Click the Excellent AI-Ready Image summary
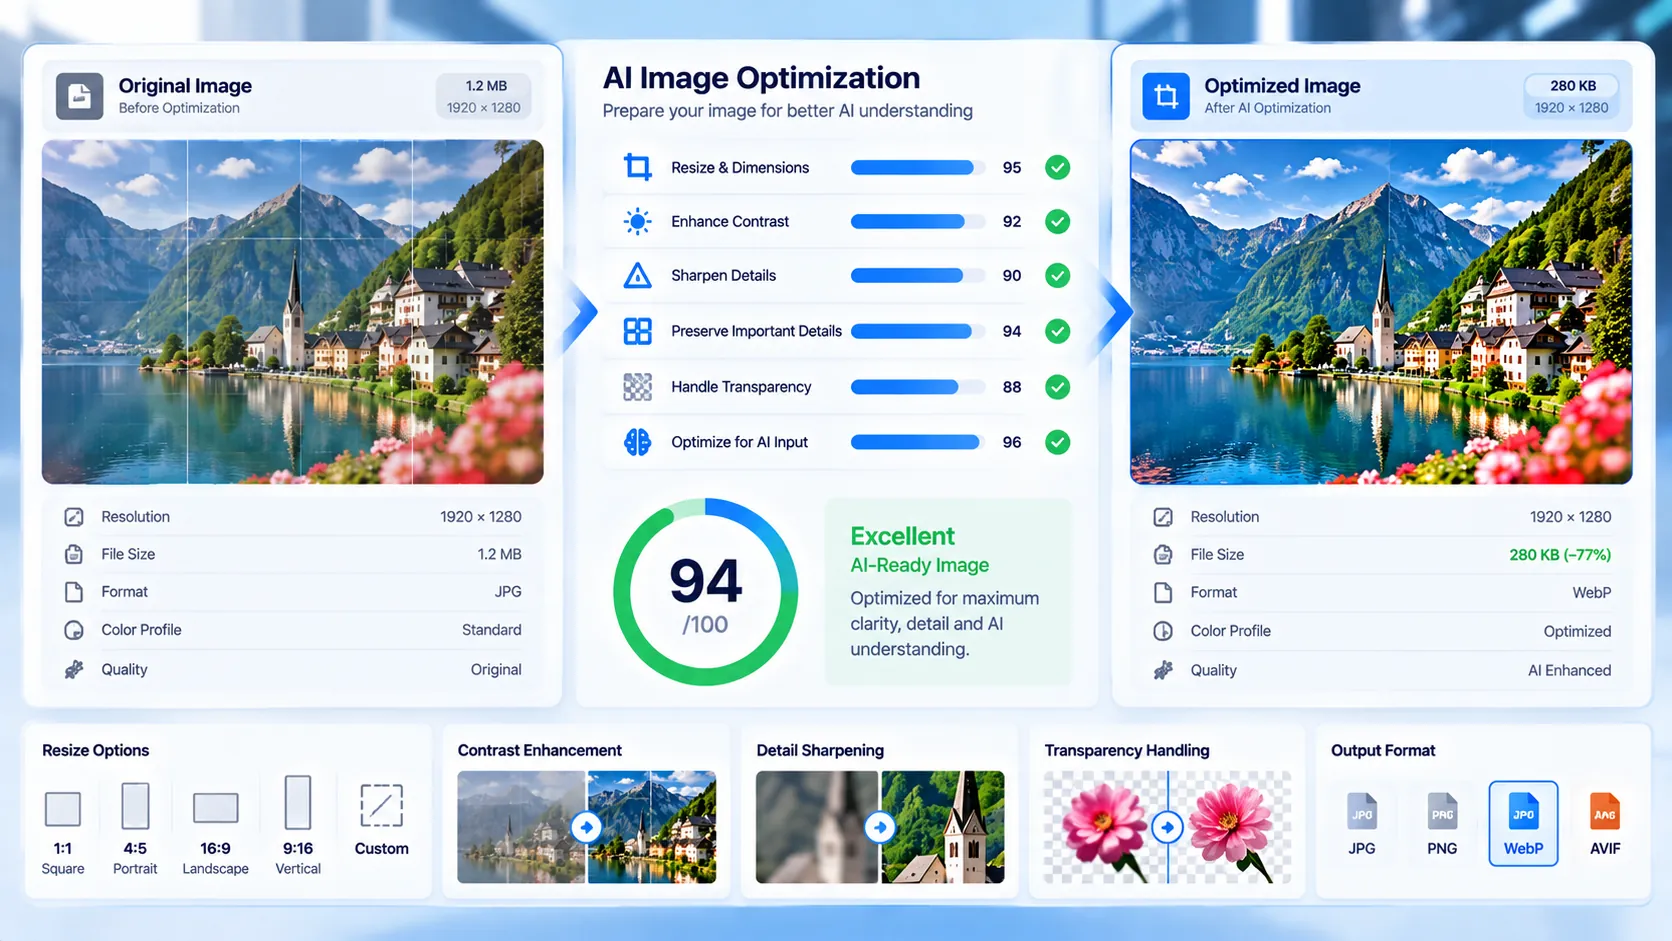The width and height of the screenshot is (1672, 941). click(948, 592)
